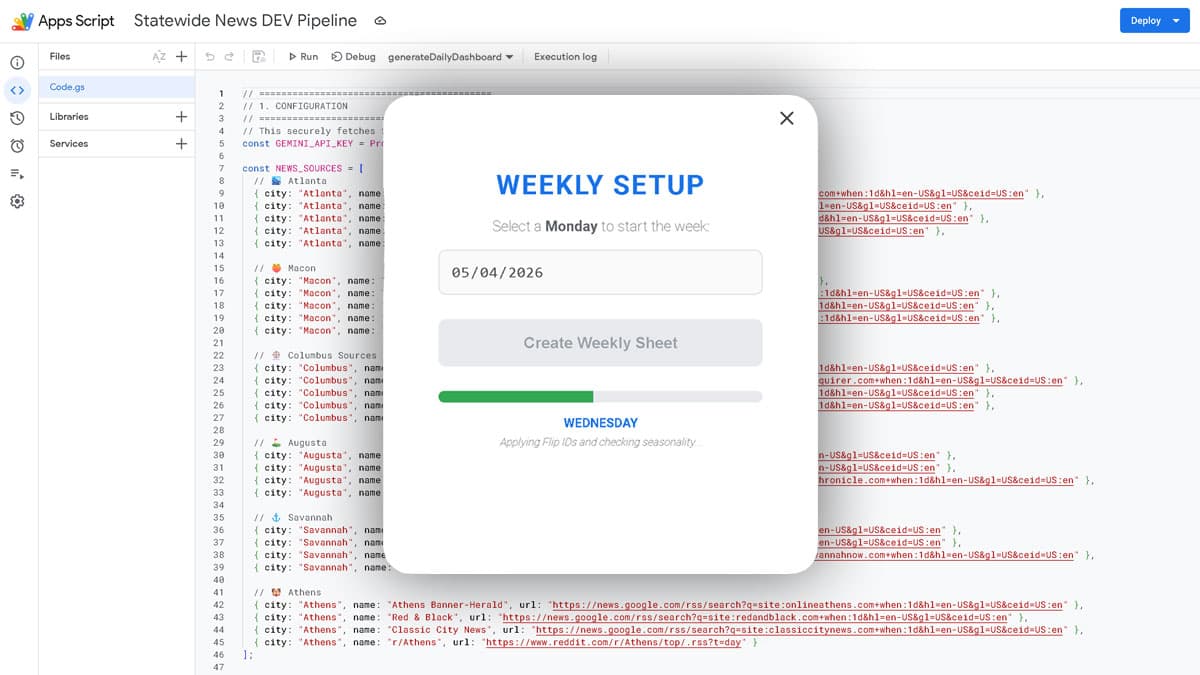Click line number 47 in gutter
Screen dimensions: 1200x675
point(220,667)
